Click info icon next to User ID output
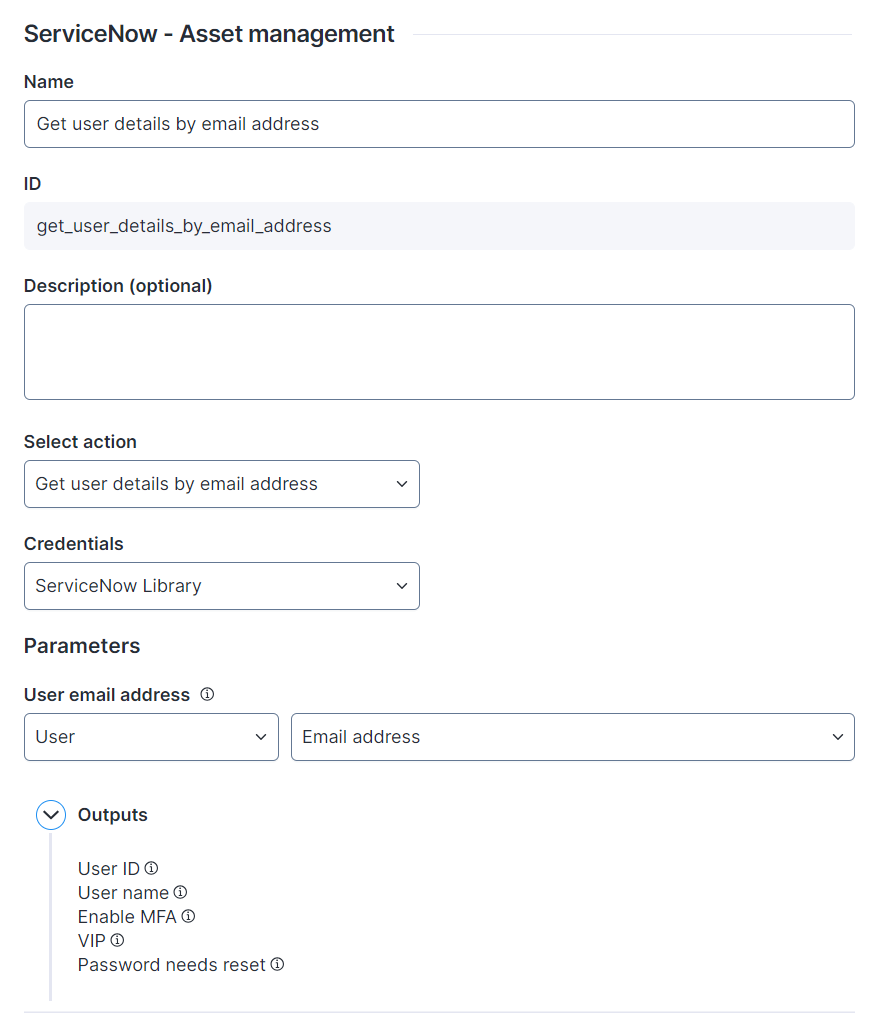Image resolution: width=883 pixels, height=1024 pixels. (152, 868)
